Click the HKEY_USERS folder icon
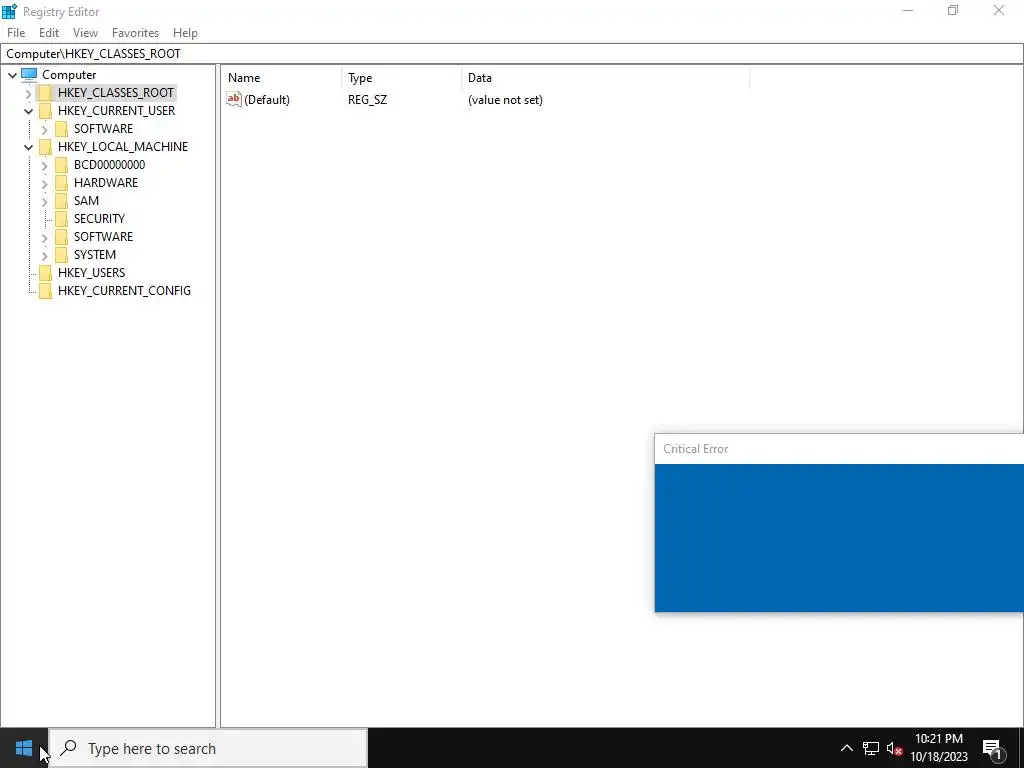 point(45,272)
